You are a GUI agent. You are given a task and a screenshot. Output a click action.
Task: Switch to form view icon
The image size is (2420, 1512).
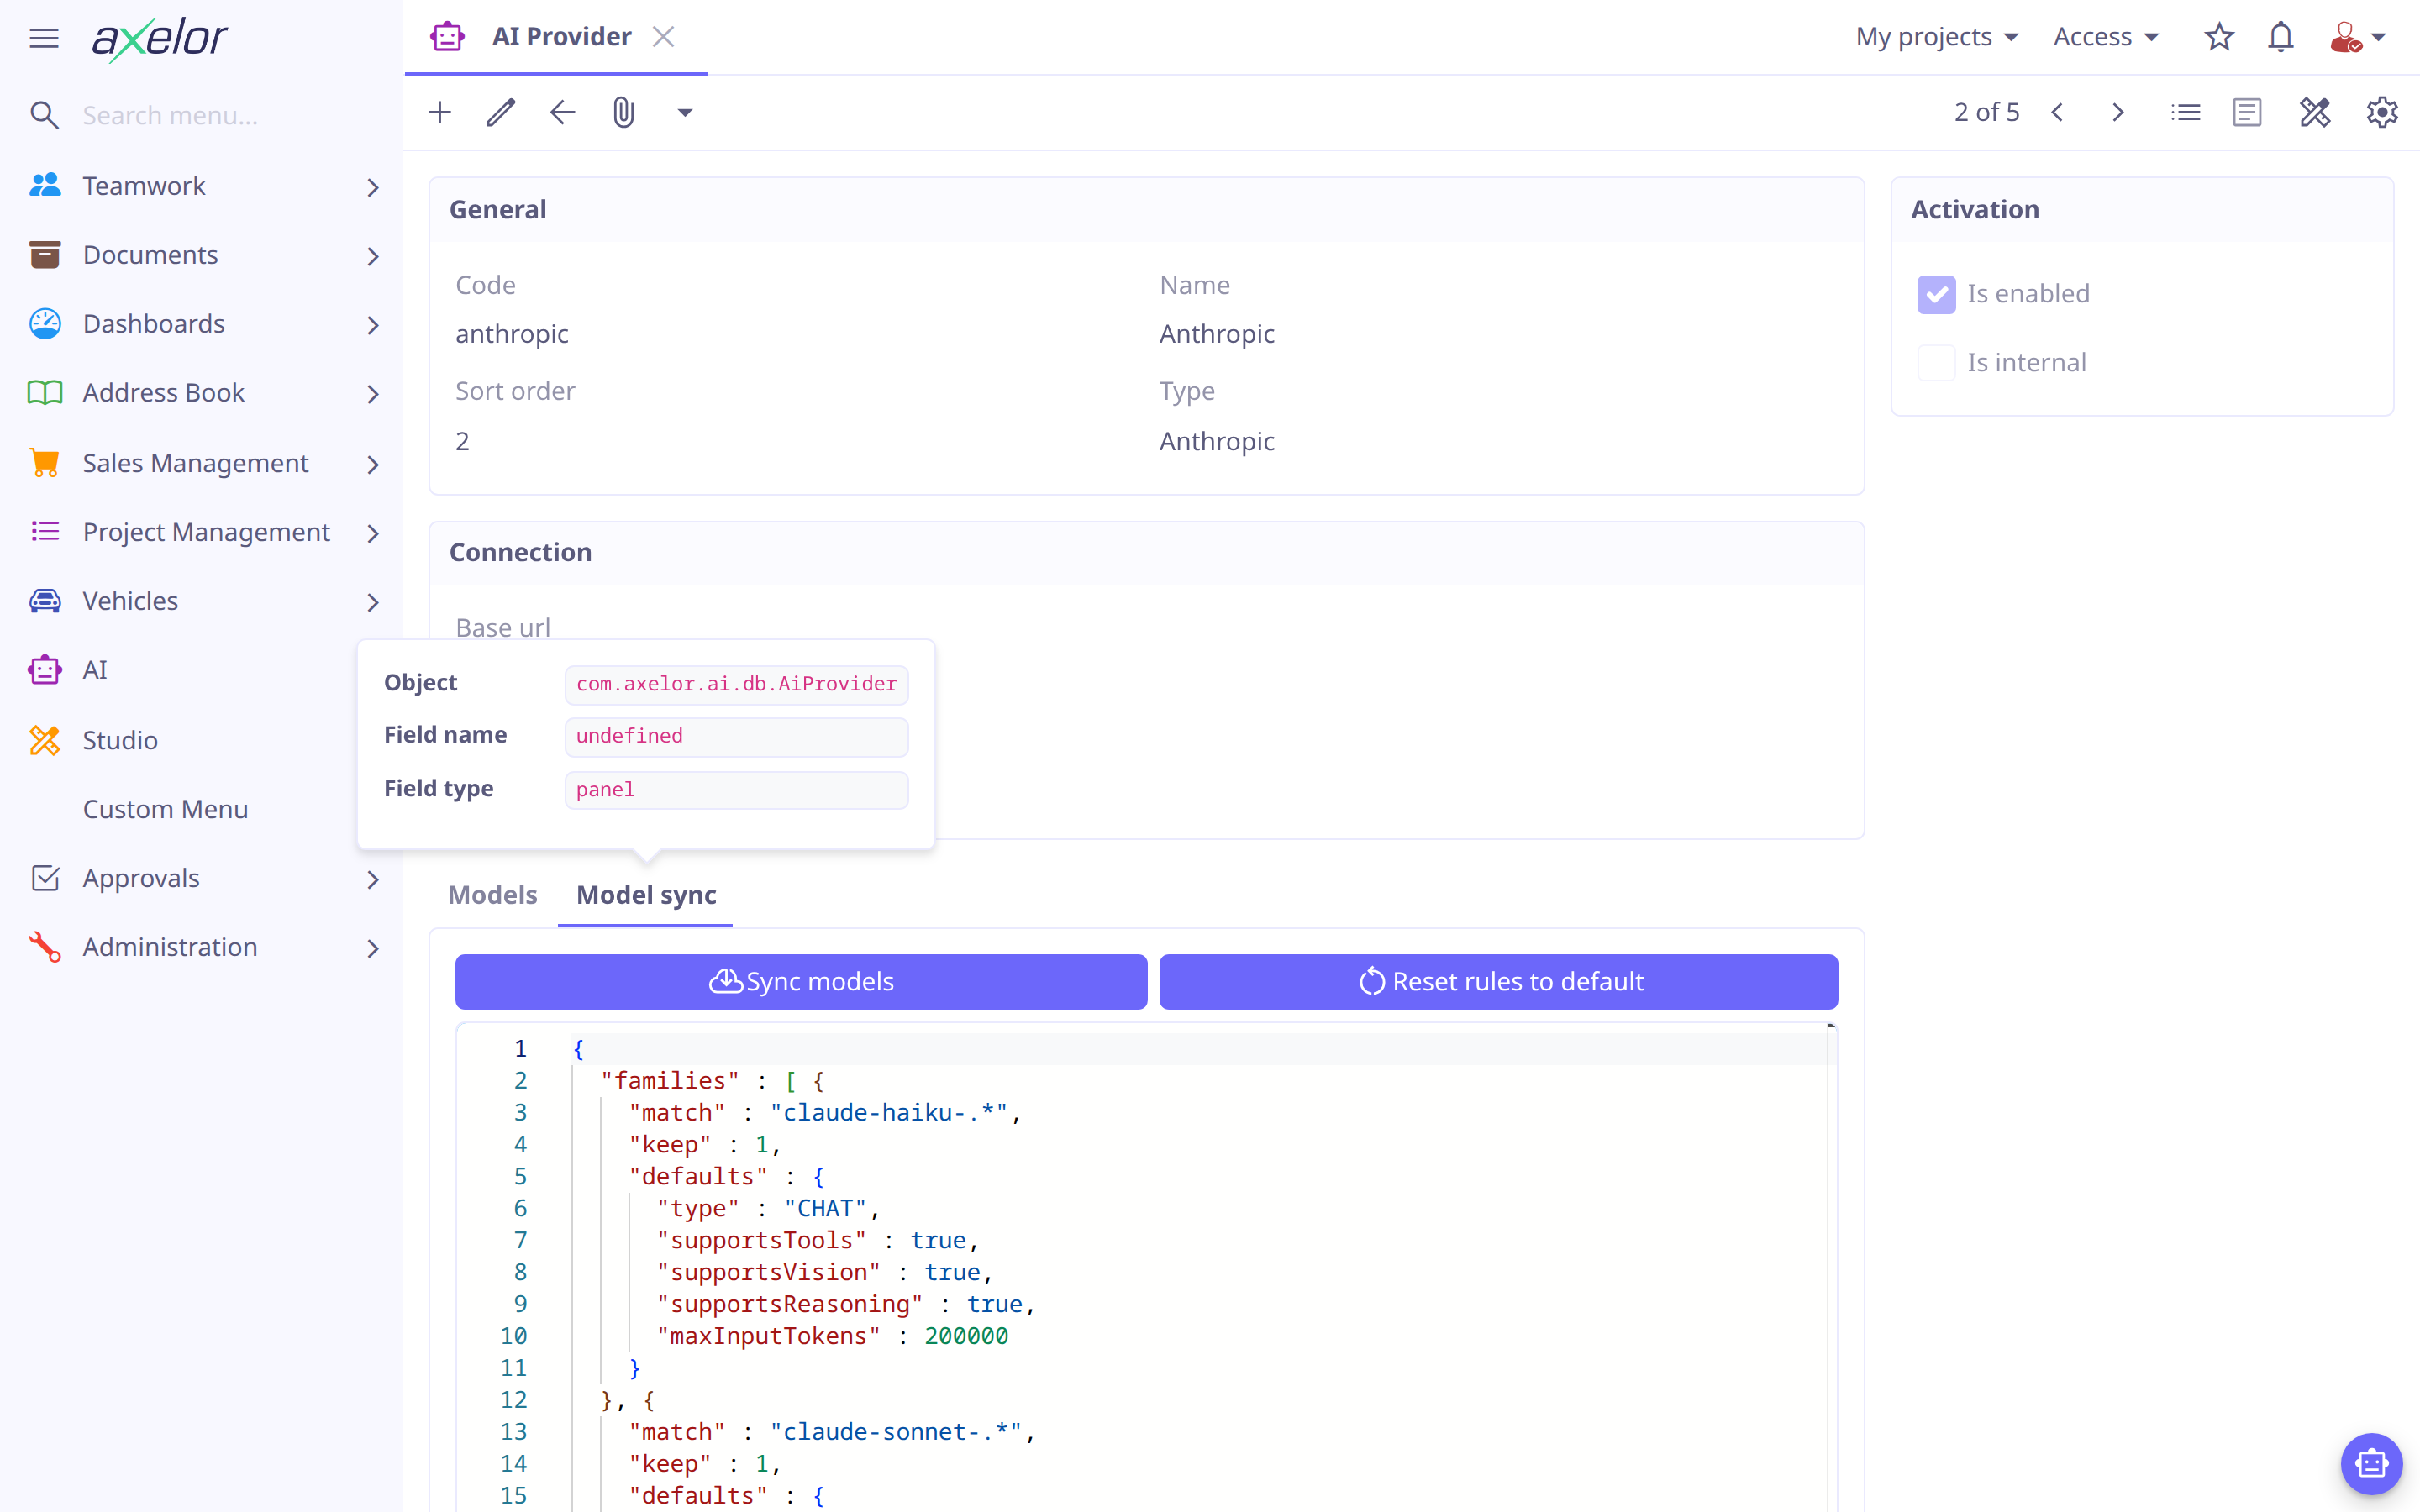[x=2247, y=112]
